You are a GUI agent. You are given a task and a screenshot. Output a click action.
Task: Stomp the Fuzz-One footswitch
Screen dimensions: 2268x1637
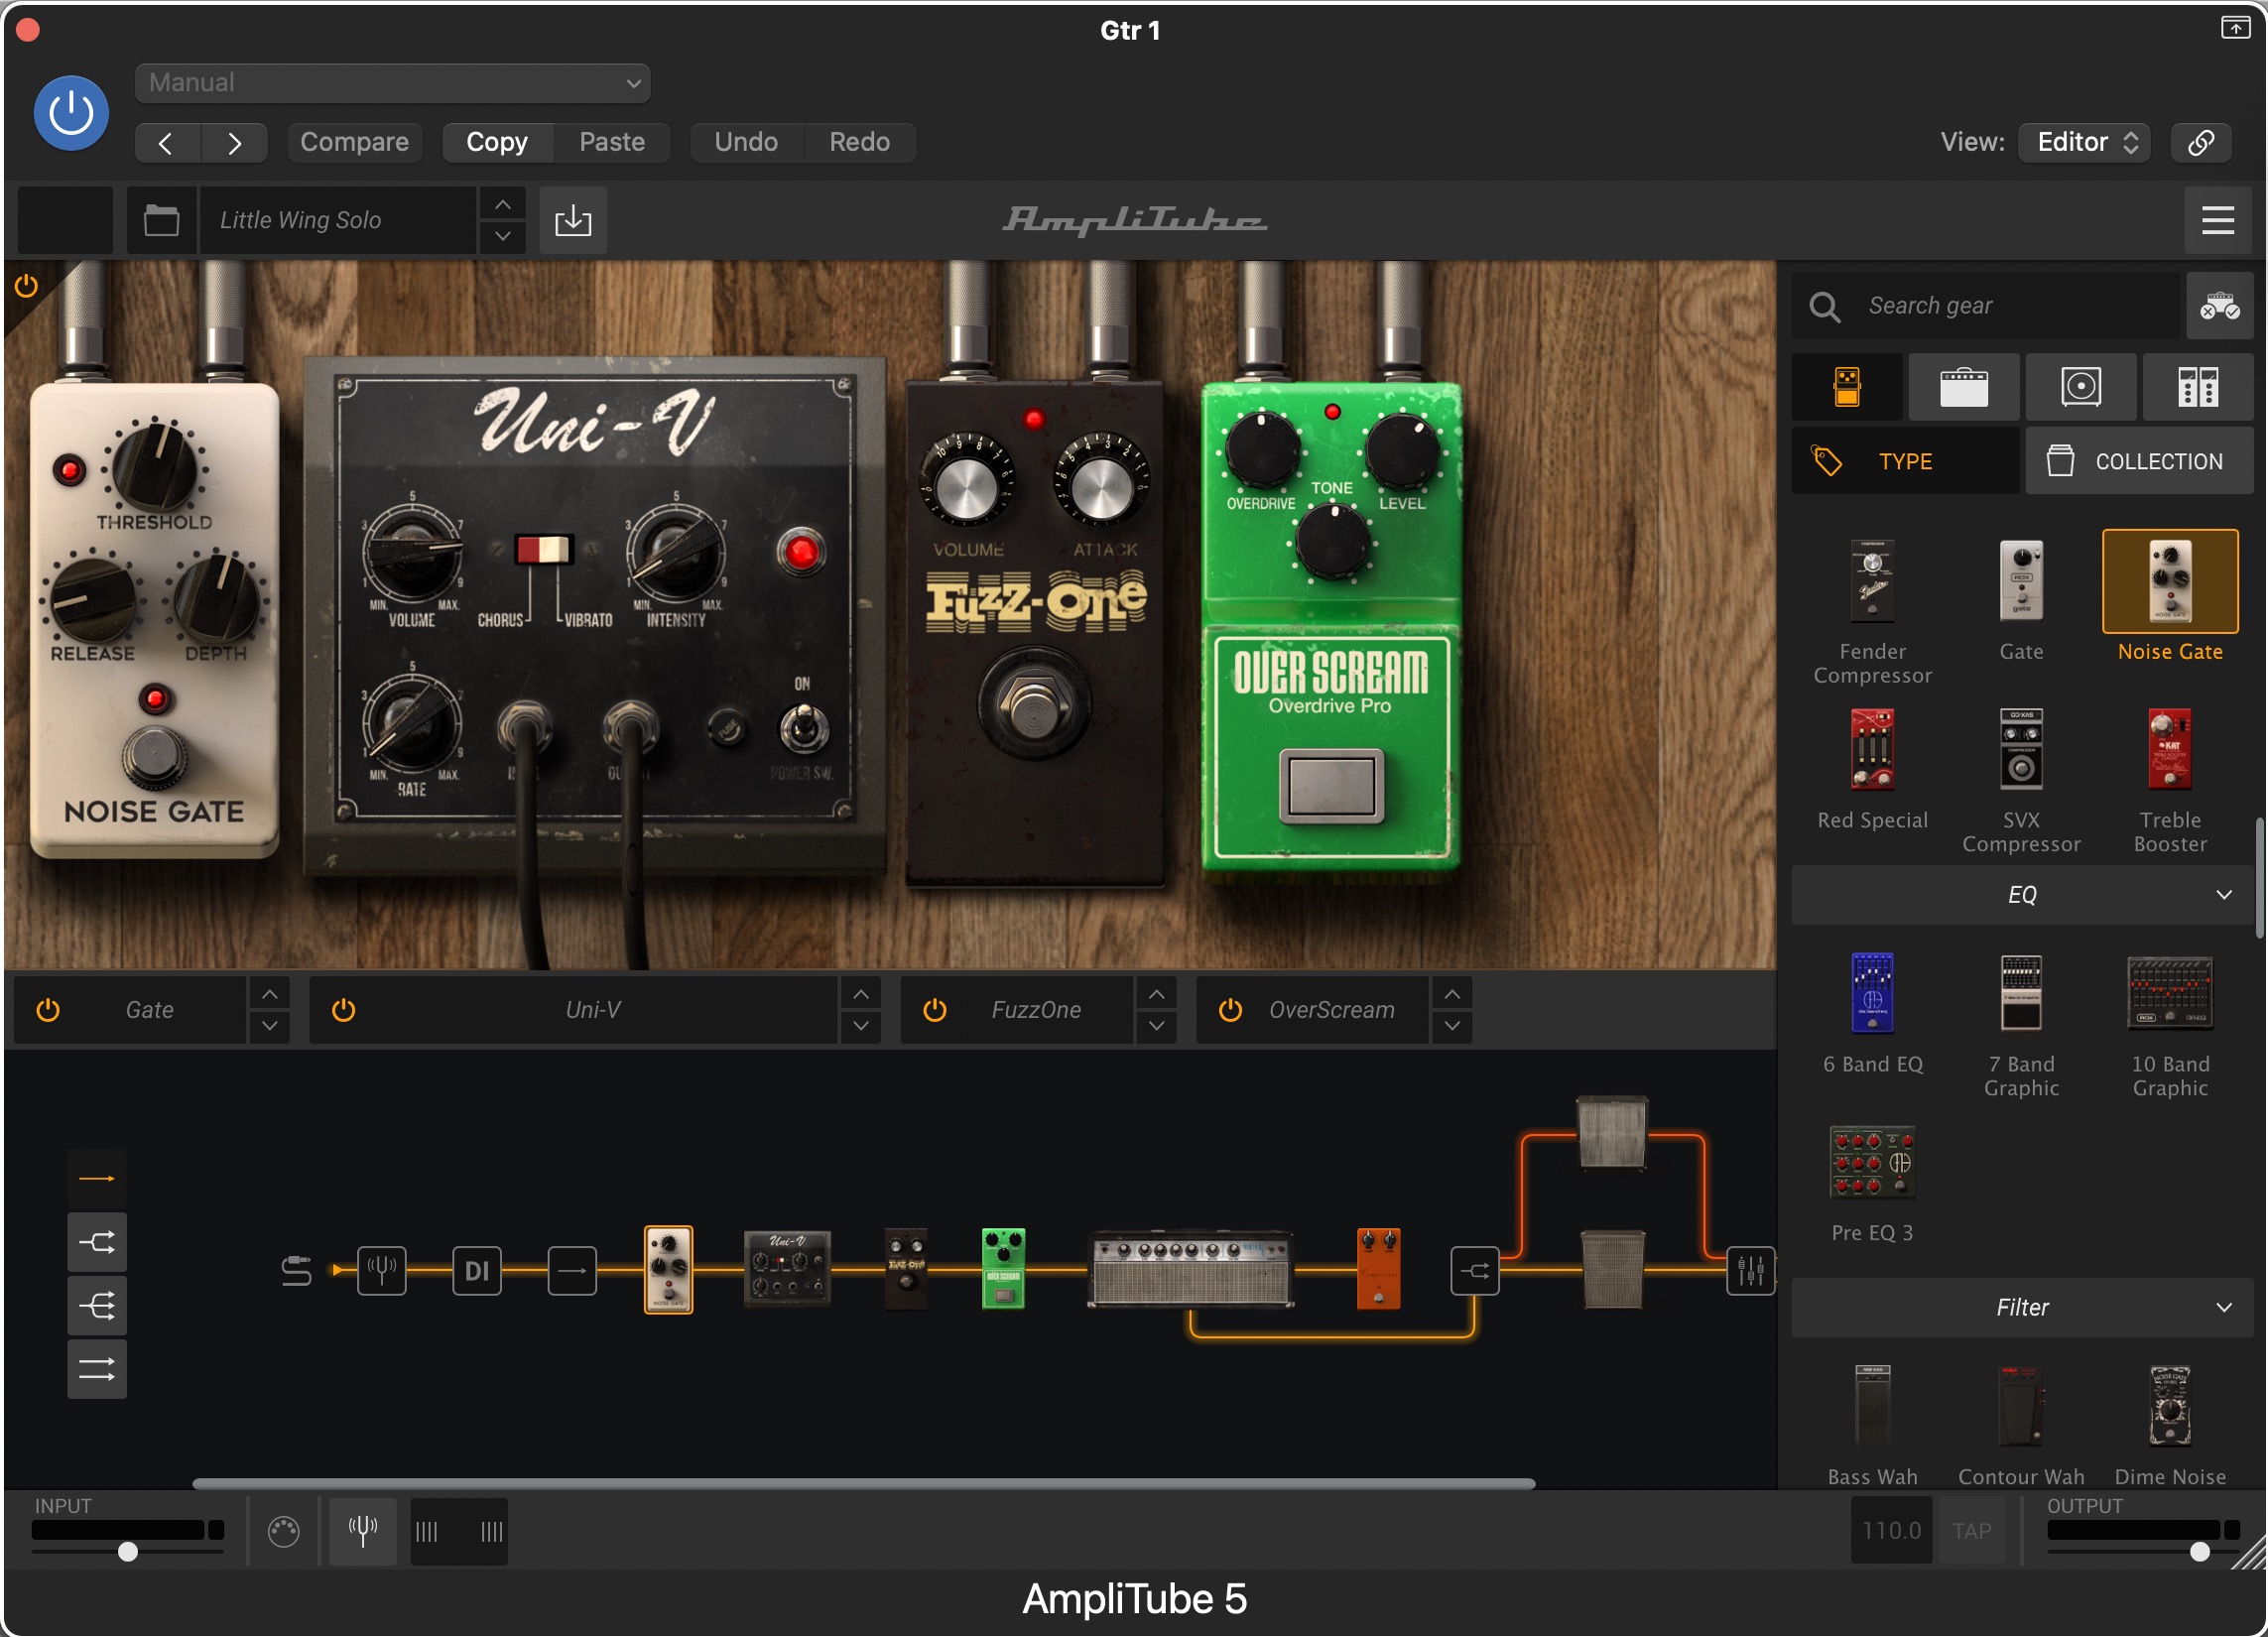point(1034,704)
